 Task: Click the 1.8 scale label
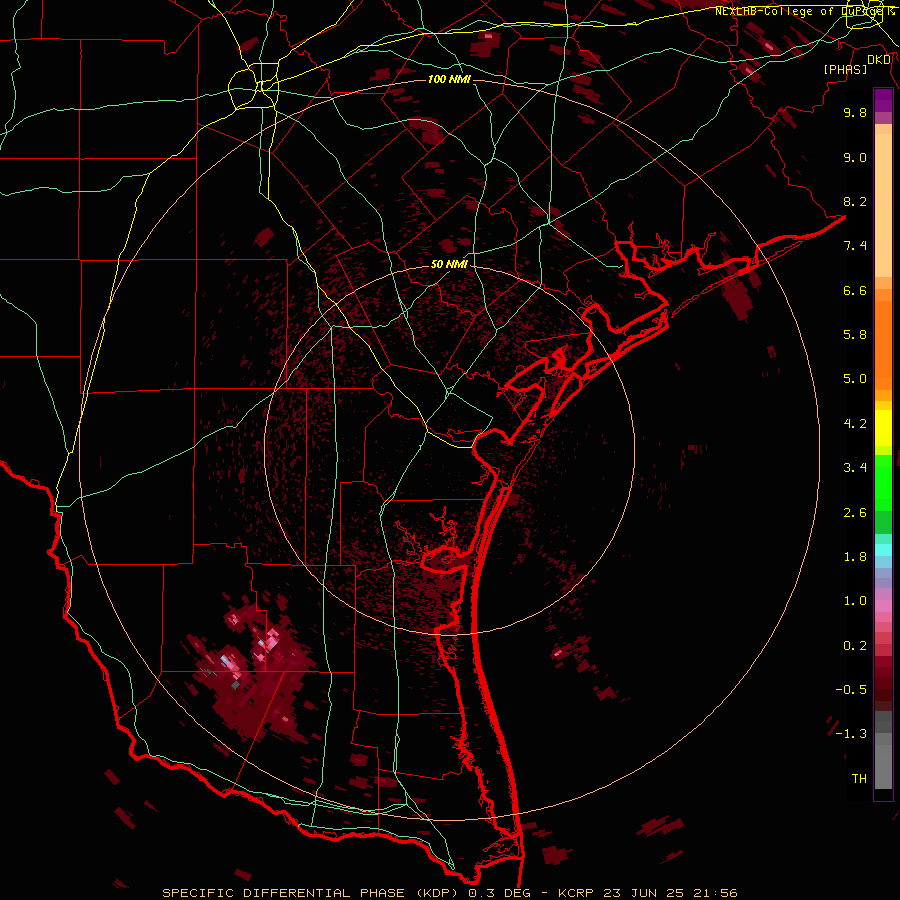(x=855, y=557)
